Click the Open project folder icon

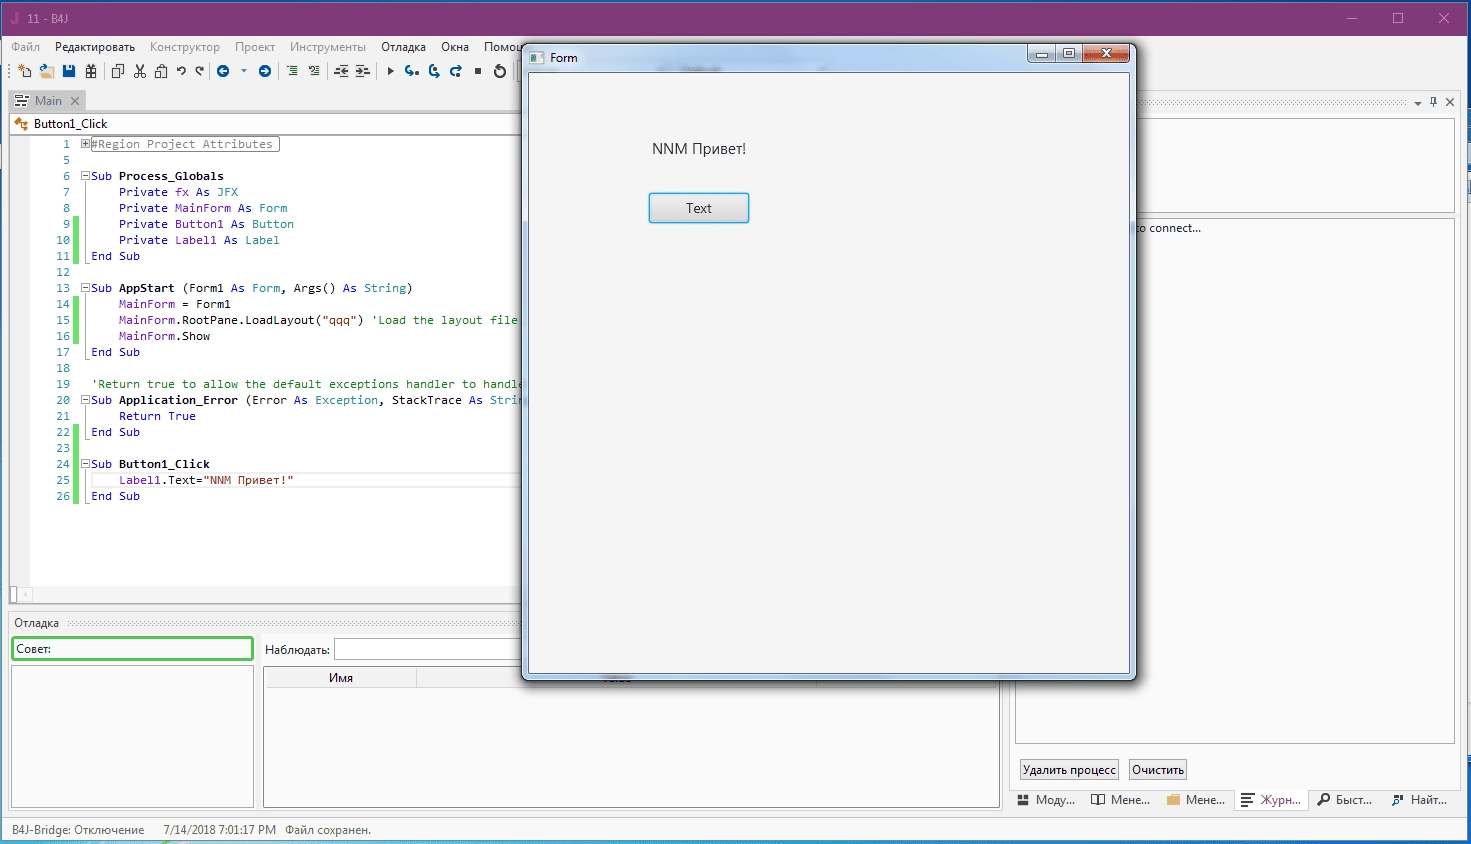coord(47,71)
